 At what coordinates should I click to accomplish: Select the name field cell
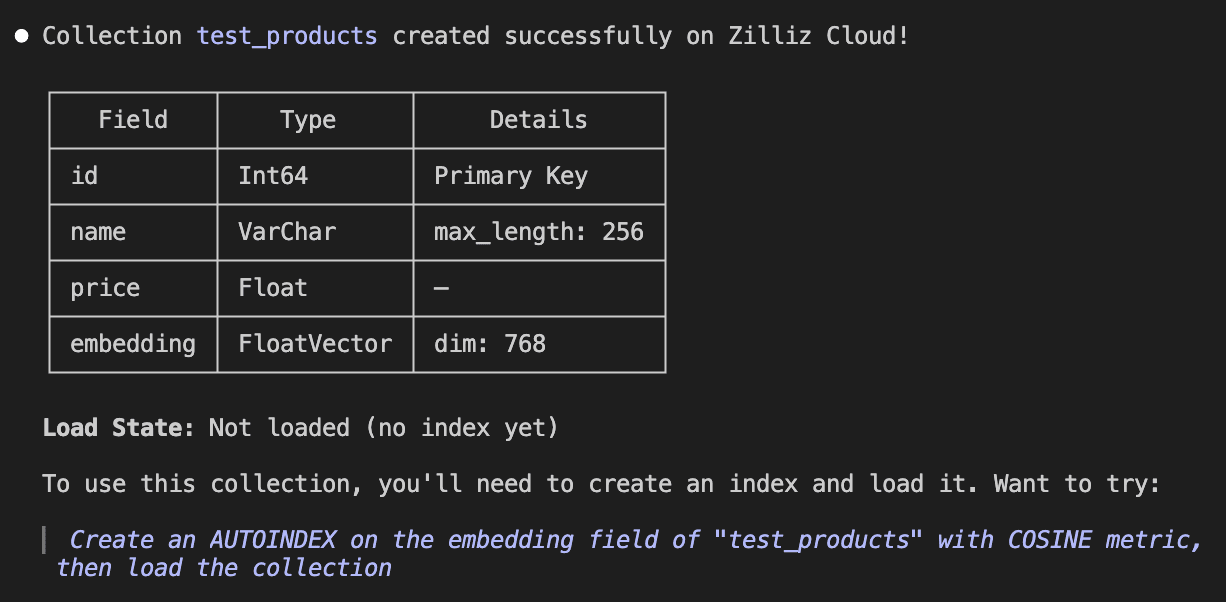pos(98,232)
